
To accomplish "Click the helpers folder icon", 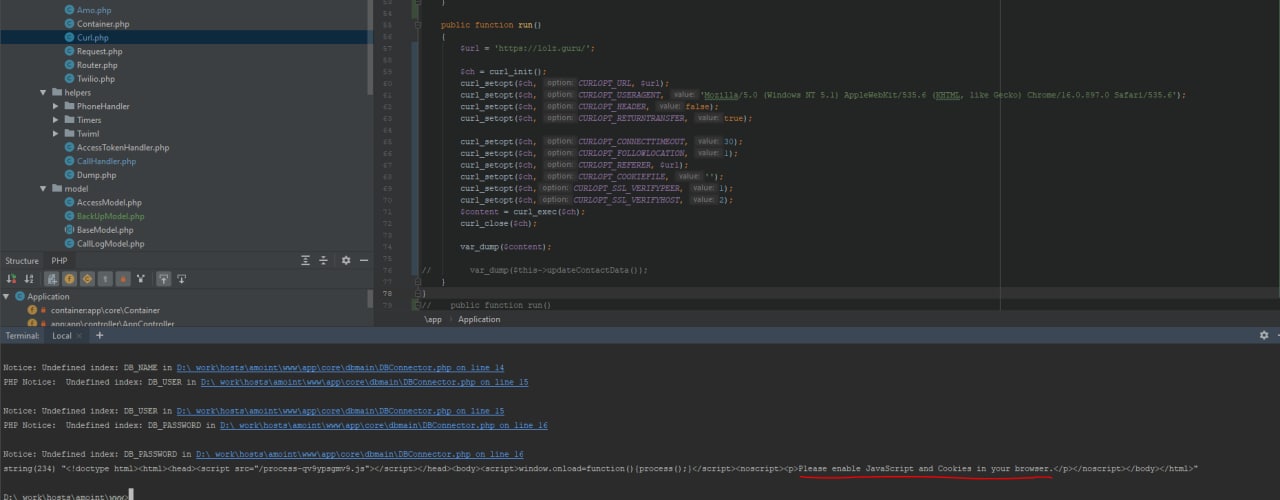I will 56,92.
